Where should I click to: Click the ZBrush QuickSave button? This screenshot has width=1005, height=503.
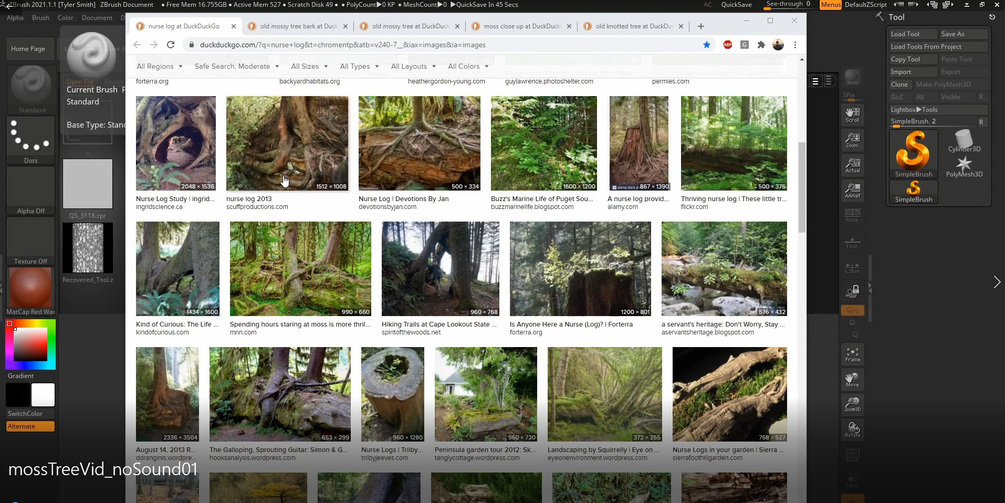(x=736, y=4)
